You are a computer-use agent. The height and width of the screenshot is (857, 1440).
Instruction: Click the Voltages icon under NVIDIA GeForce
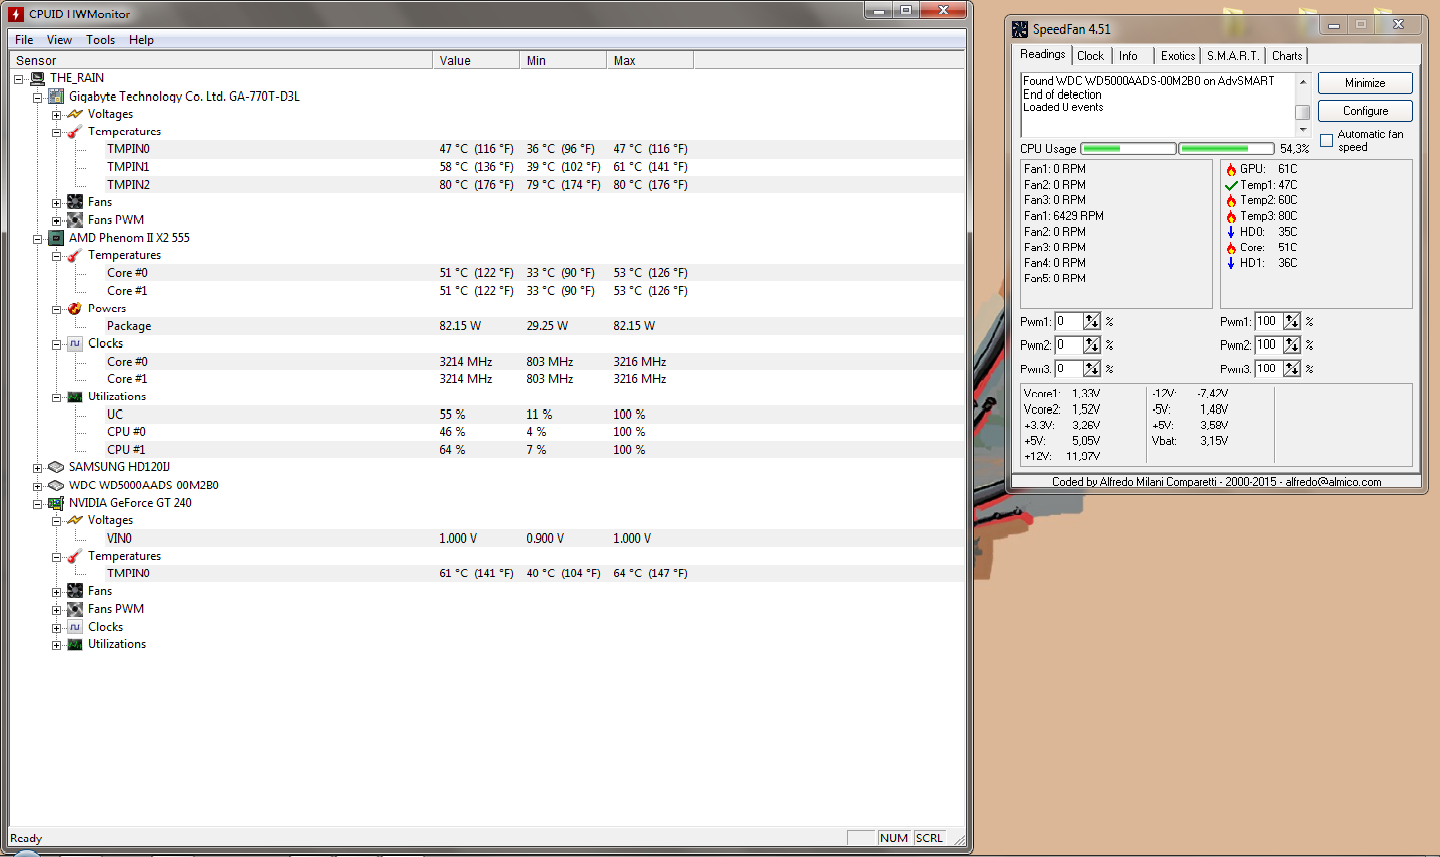click(75, 520)
